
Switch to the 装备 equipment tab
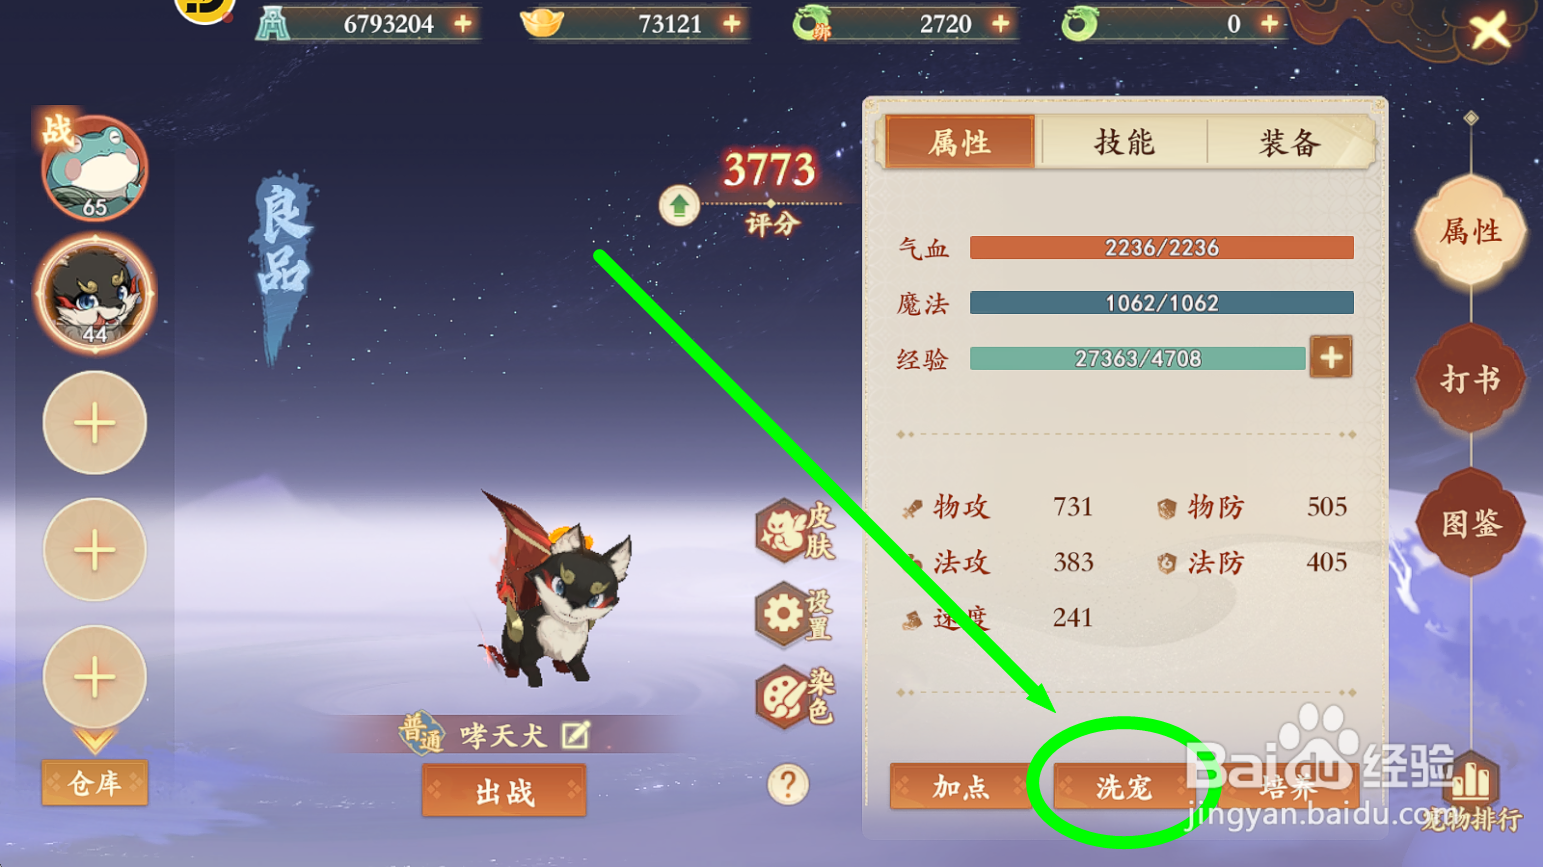pos(1289,143)
